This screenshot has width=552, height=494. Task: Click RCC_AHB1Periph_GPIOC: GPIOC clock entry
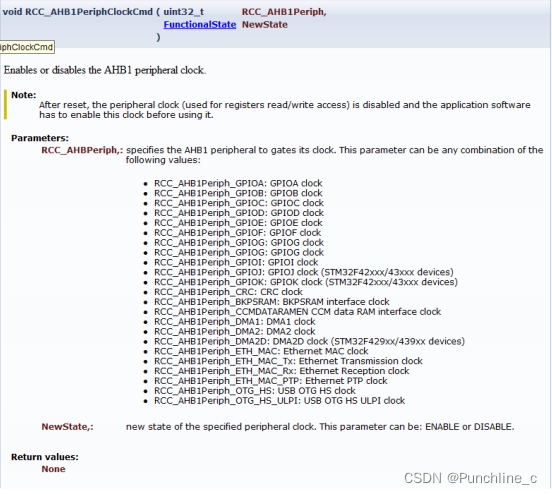tap(239, 203)
